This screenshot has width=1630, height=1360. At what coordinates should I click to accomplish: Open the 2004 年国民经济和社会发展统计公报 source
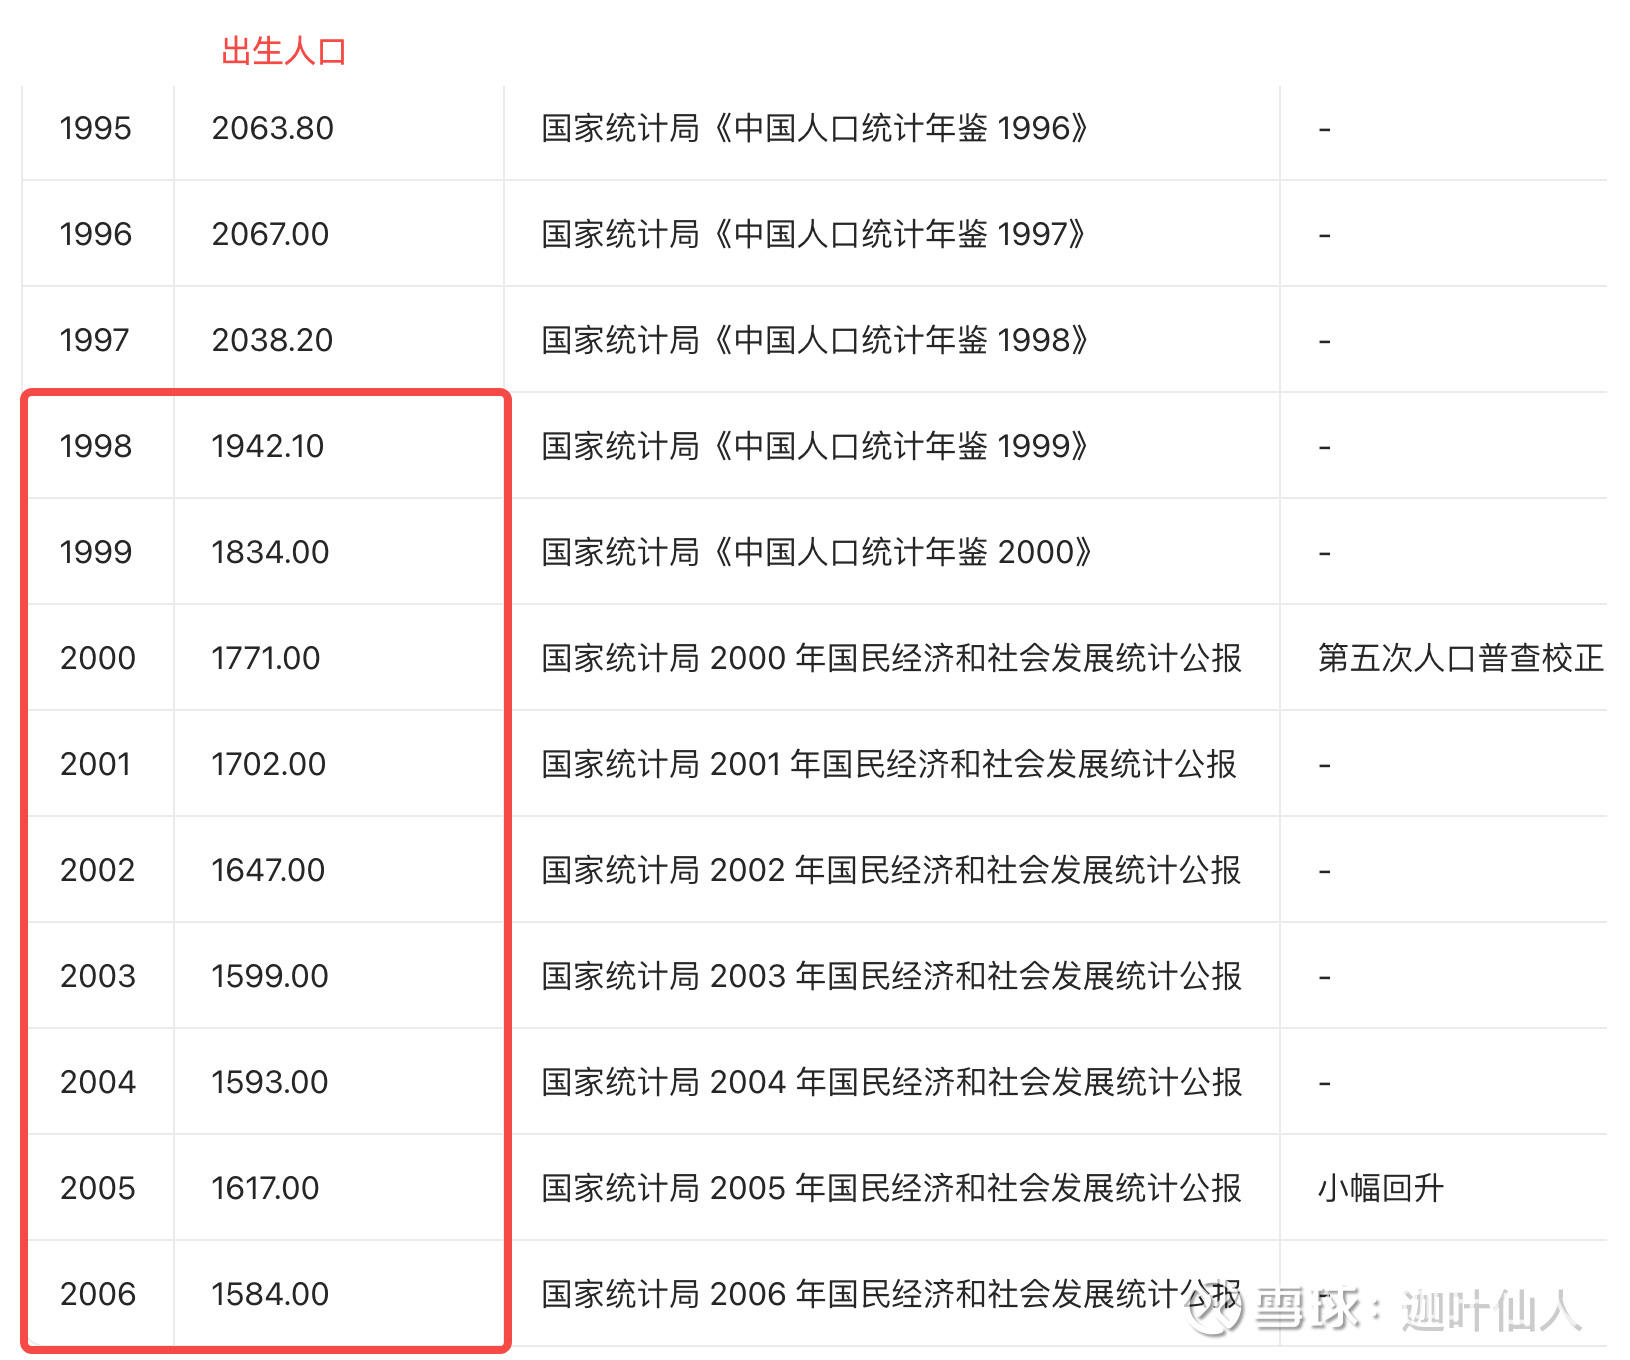click(891, 1083)
